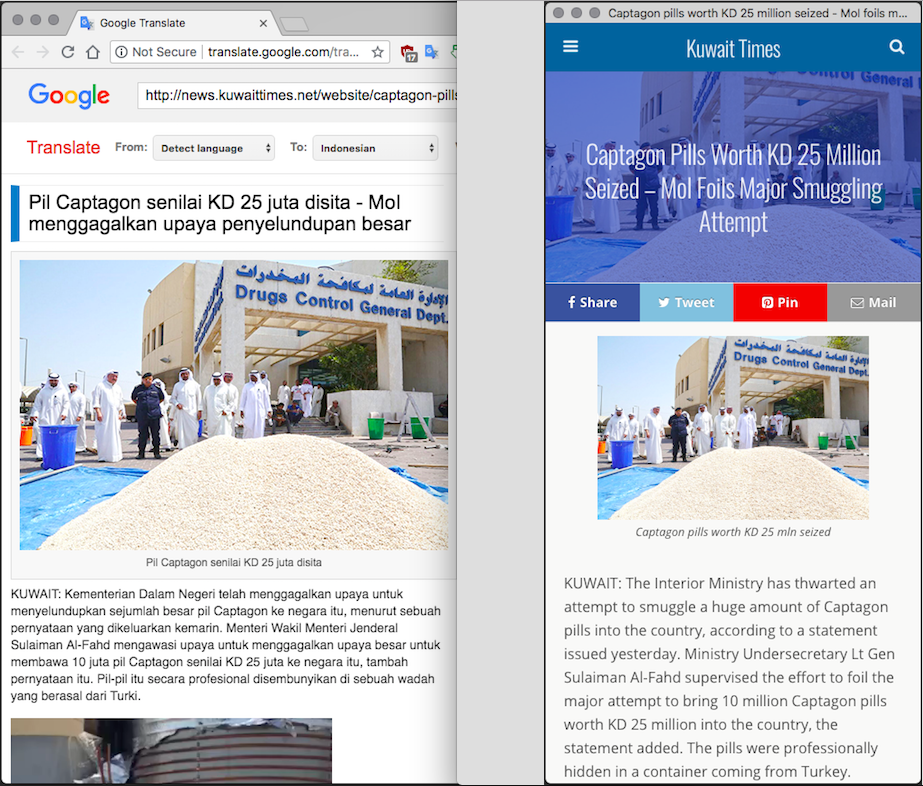Reload the Google Translate page
The image size is (923, 786).
click(x=68, y=52)
